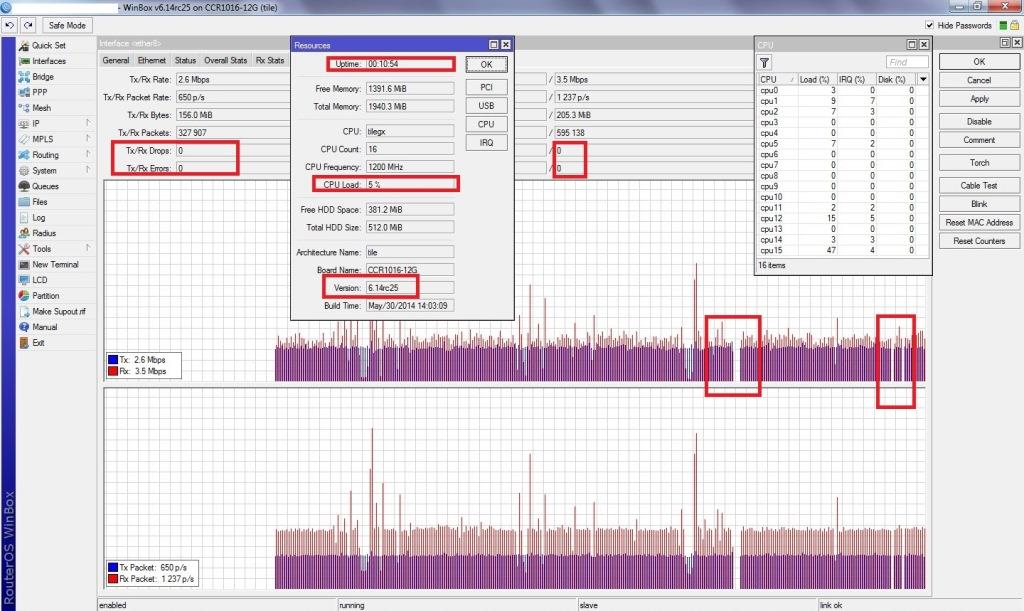1024x611 pixels.
Task: Open Bridge menu in sidebar
Action: pyautogui.click(x=43, y=77)
